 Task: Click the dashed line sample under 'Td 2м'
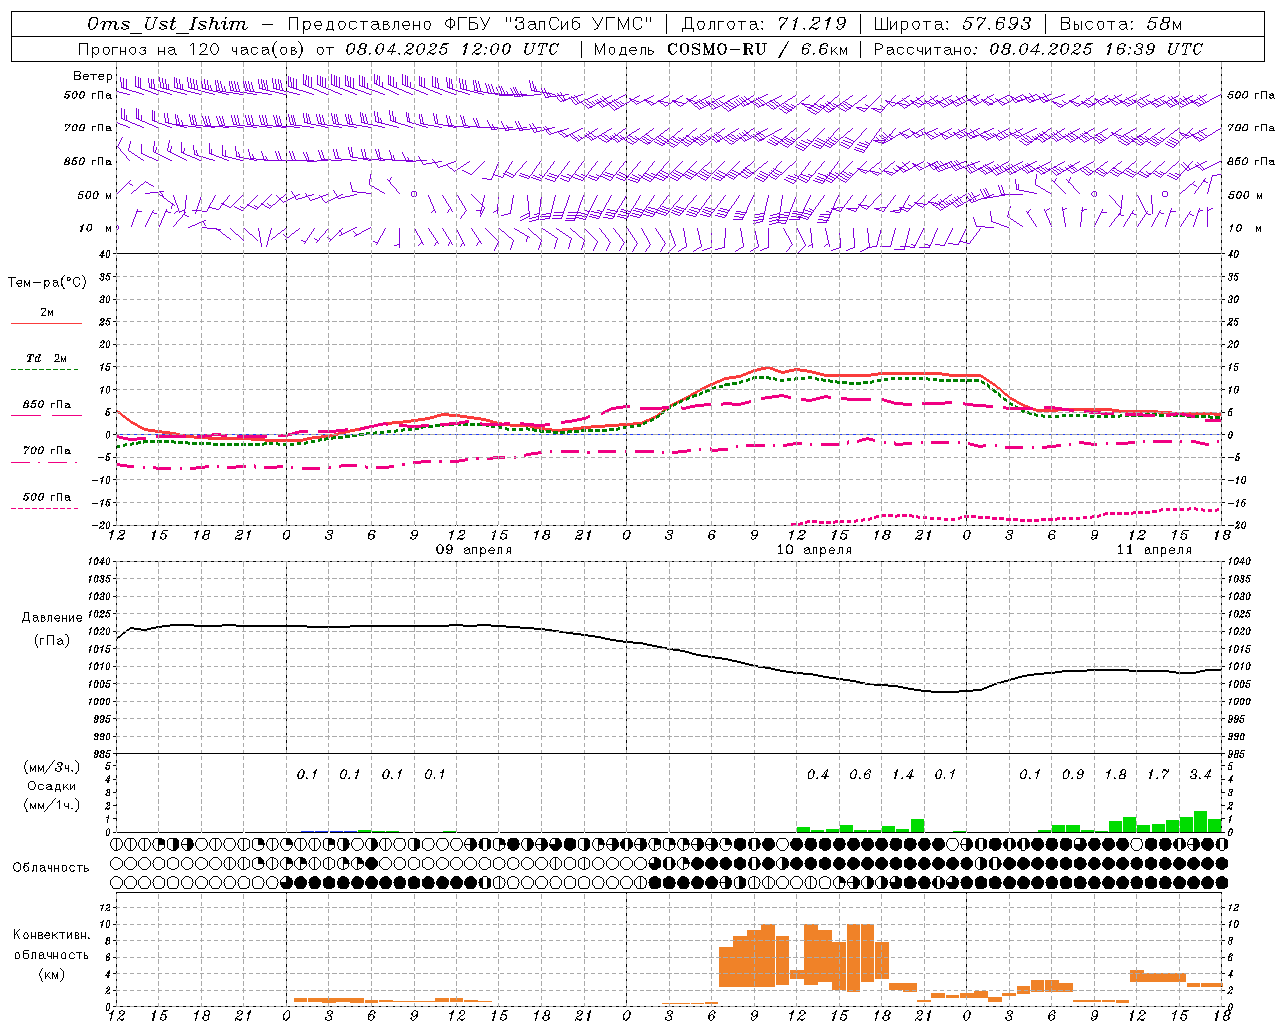point(45,370)
